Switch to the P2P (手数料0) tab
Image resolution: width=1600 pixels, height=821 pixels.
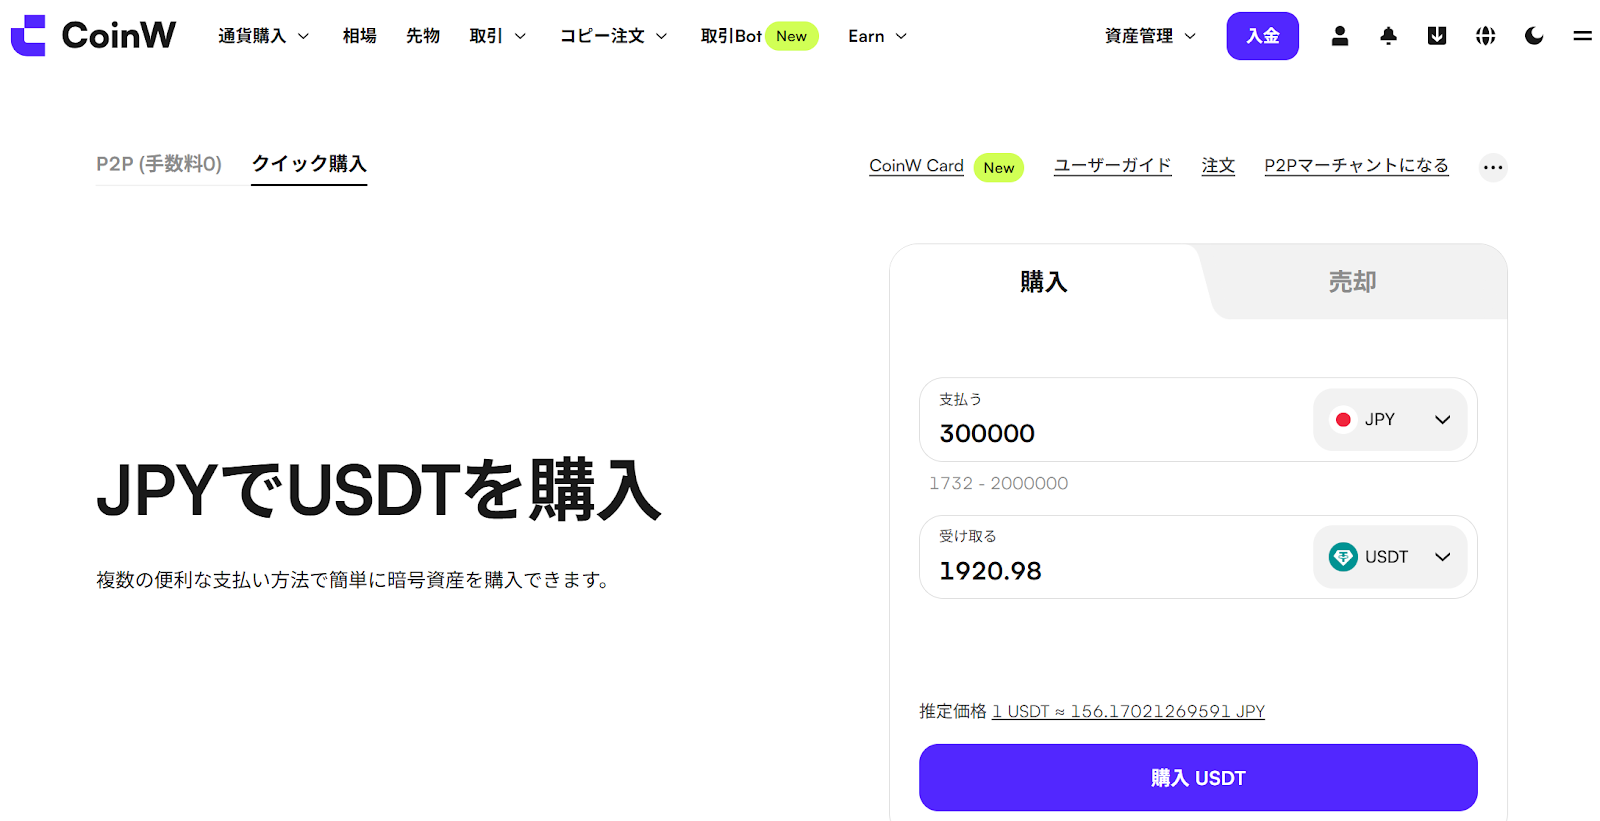(159, 164)
